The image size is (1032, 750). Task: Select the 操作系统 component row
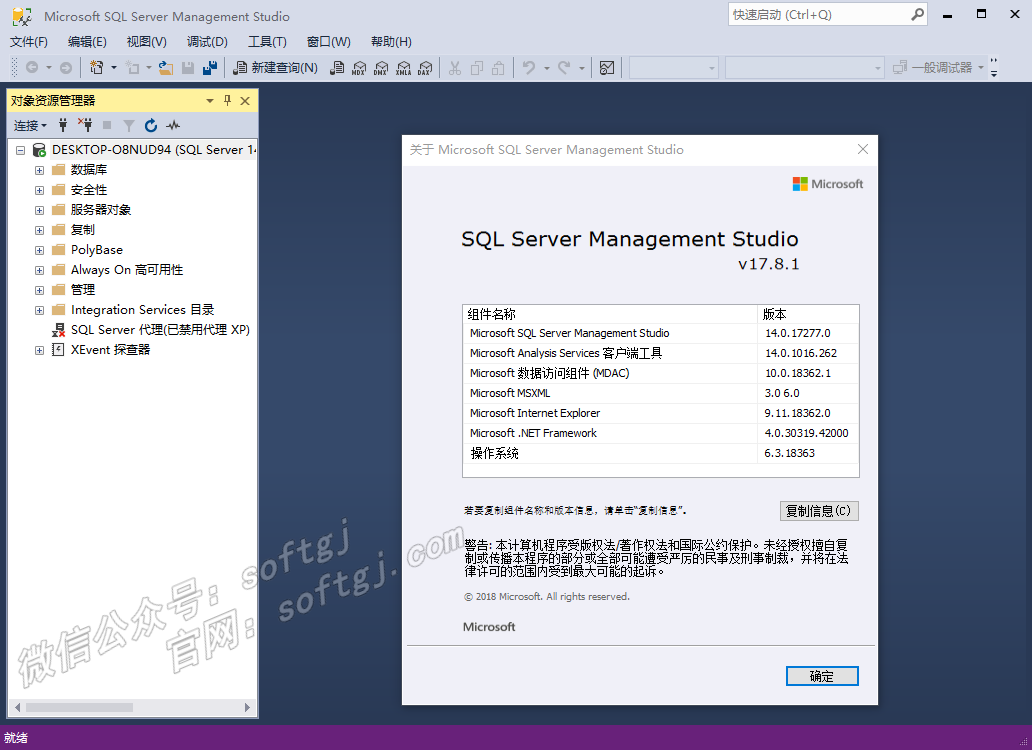click(x=661, y=453)
